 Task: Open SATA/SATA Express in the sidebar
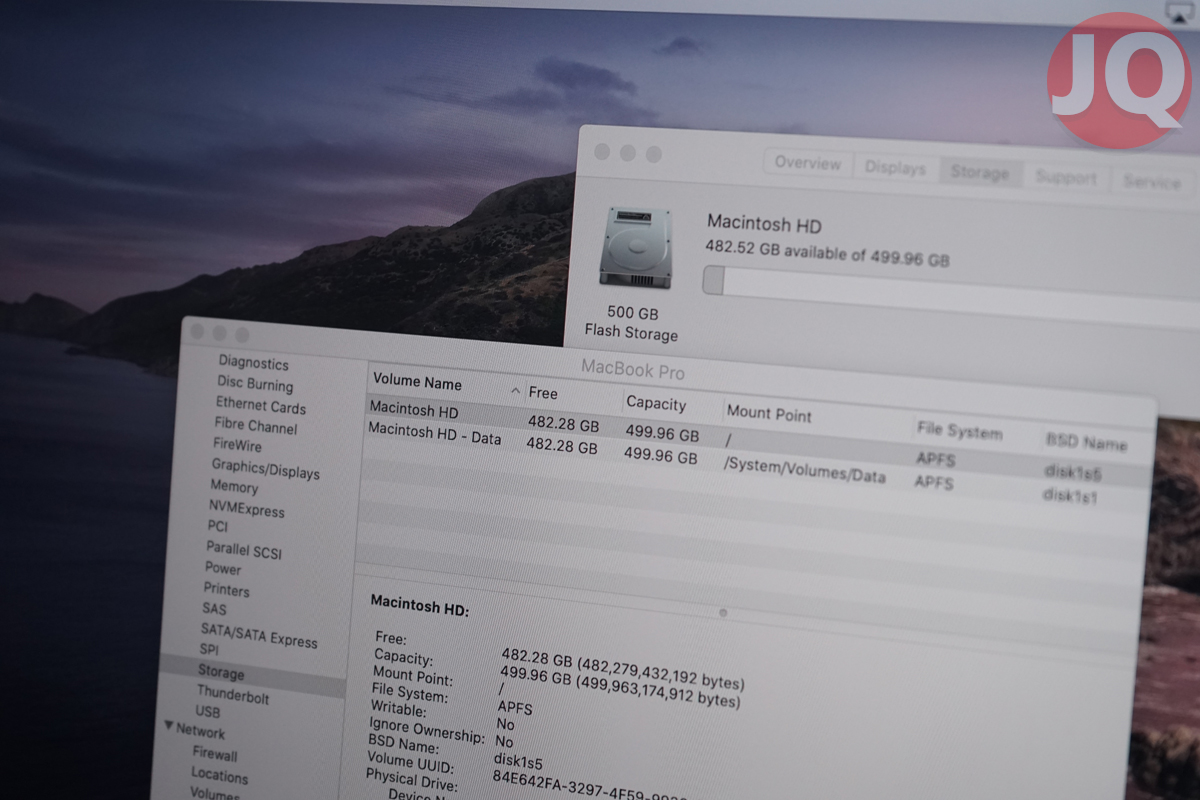coord(259,635)
